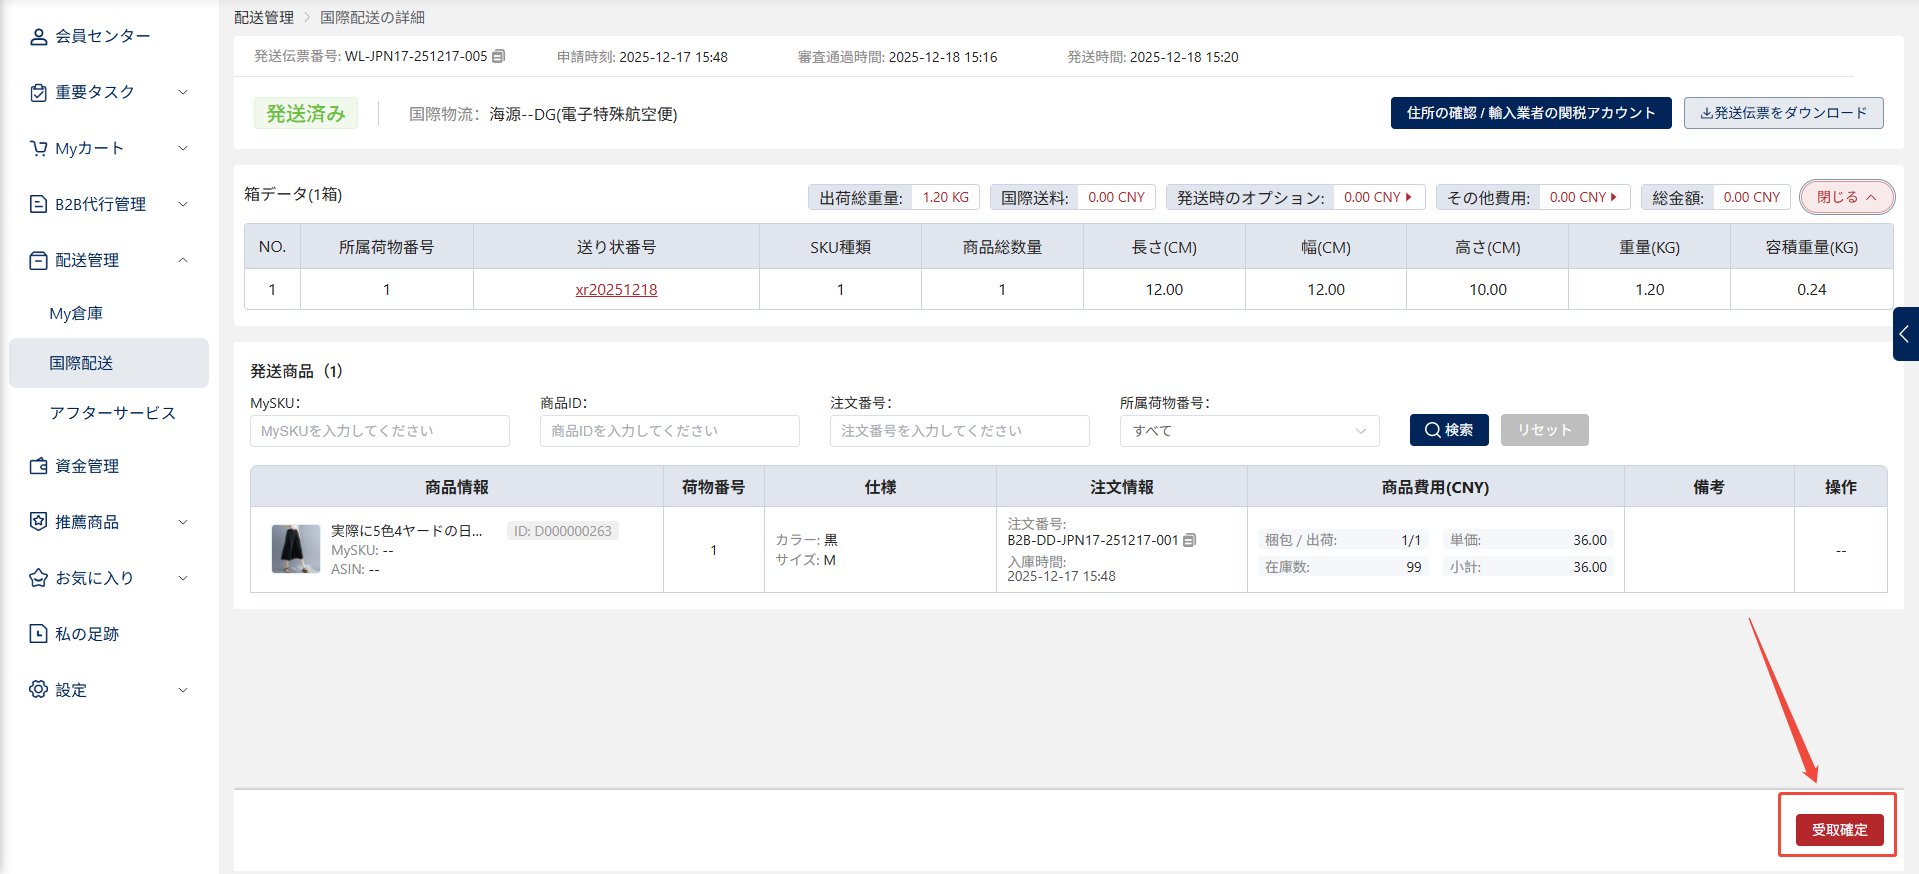This screenshot has height=874, width=1919.
Task: Click 高さ cell value 10.00
Action: (1488, 290)
